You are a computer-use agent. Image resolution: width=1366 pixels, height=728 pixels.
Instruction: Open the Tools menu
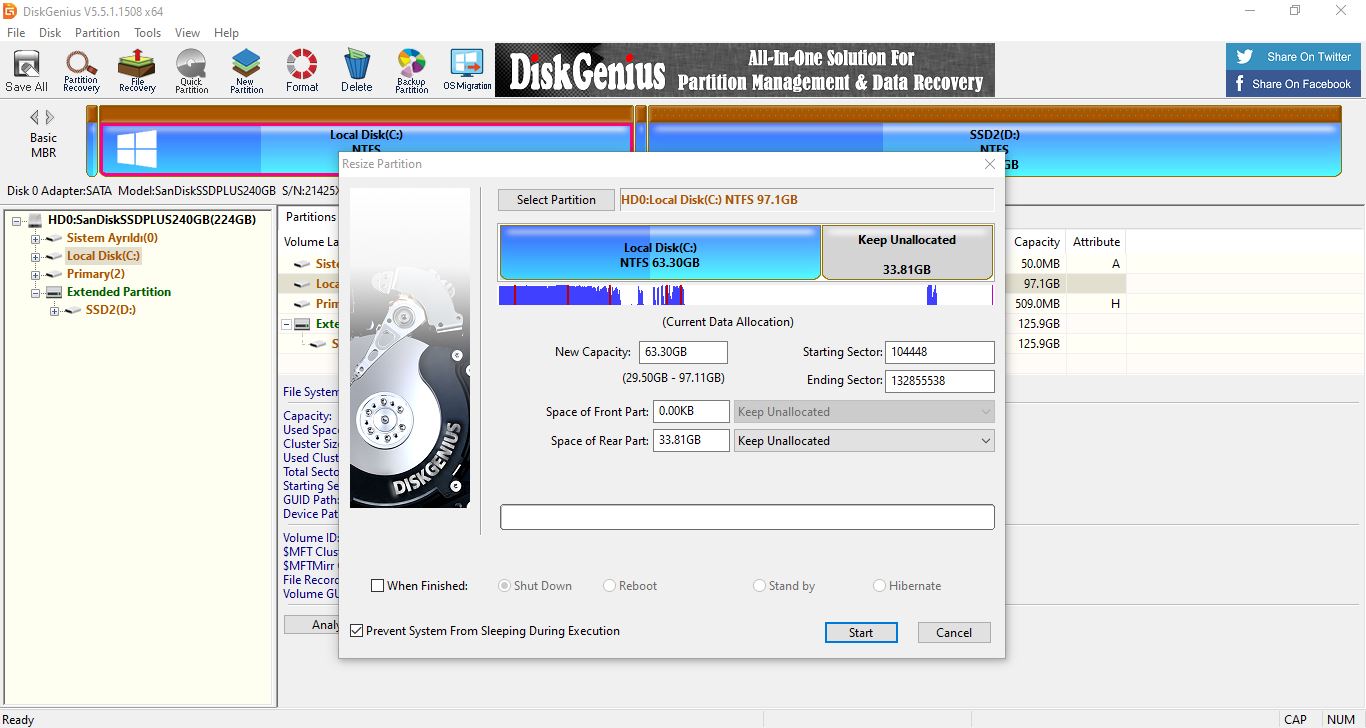pos(147,33)
